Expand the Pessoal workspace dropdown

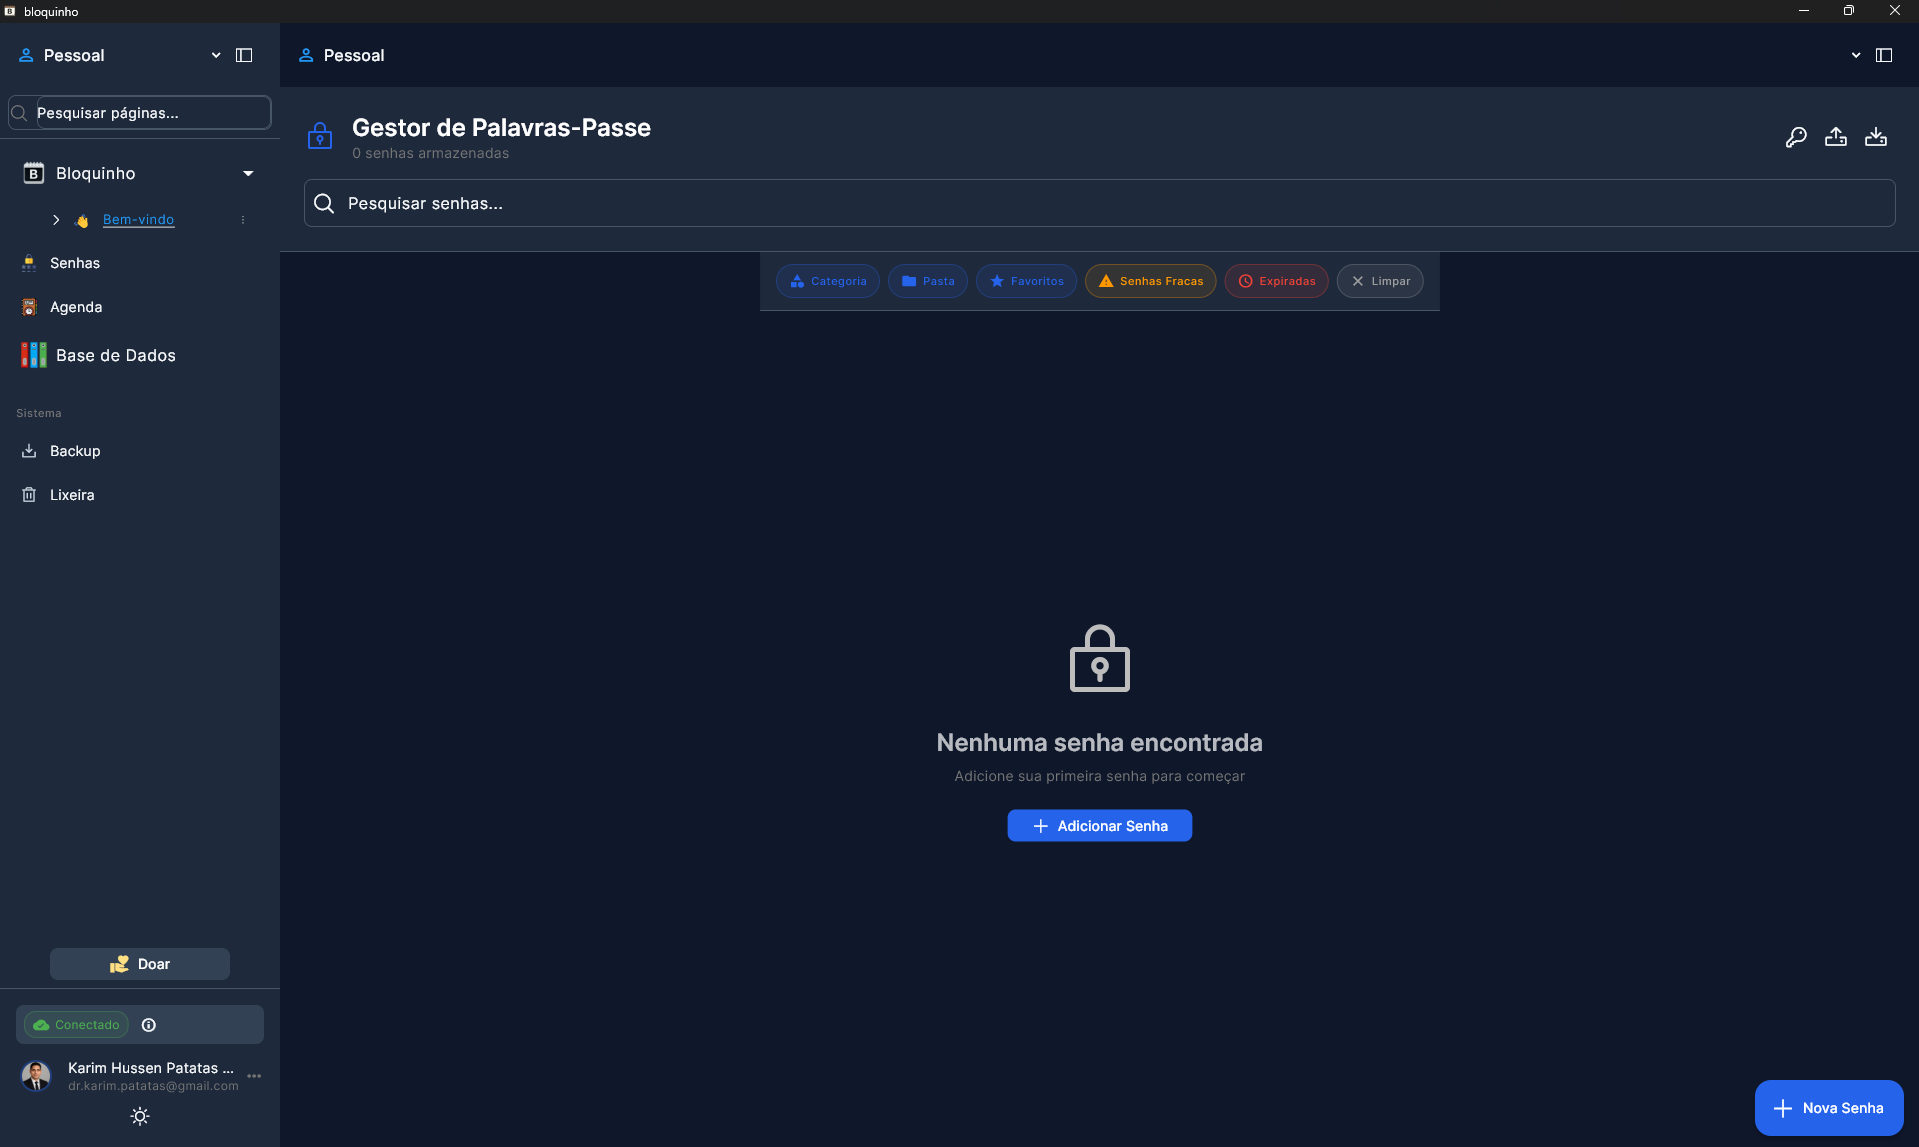pos(215,55)
